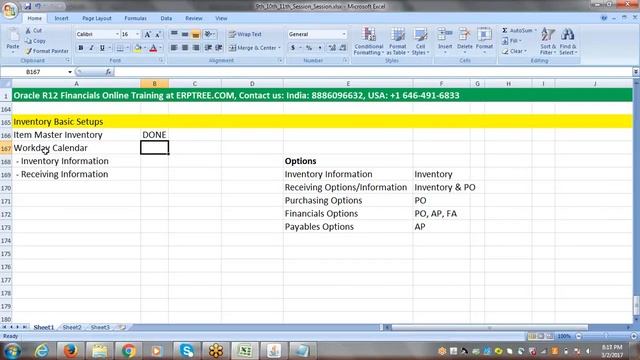Open Cell Styles gallery
This screenshot has height=360, width=640.
pos(420,41)
